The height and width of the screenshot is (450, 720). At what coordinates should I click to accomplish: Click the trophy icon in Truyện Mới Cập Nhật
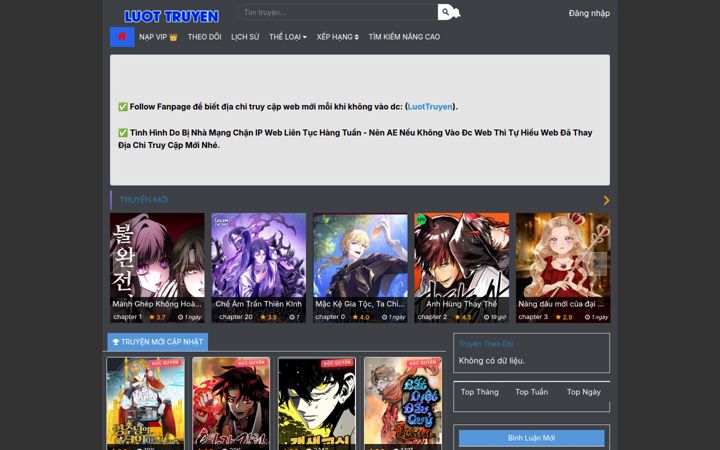pos(116,342)
